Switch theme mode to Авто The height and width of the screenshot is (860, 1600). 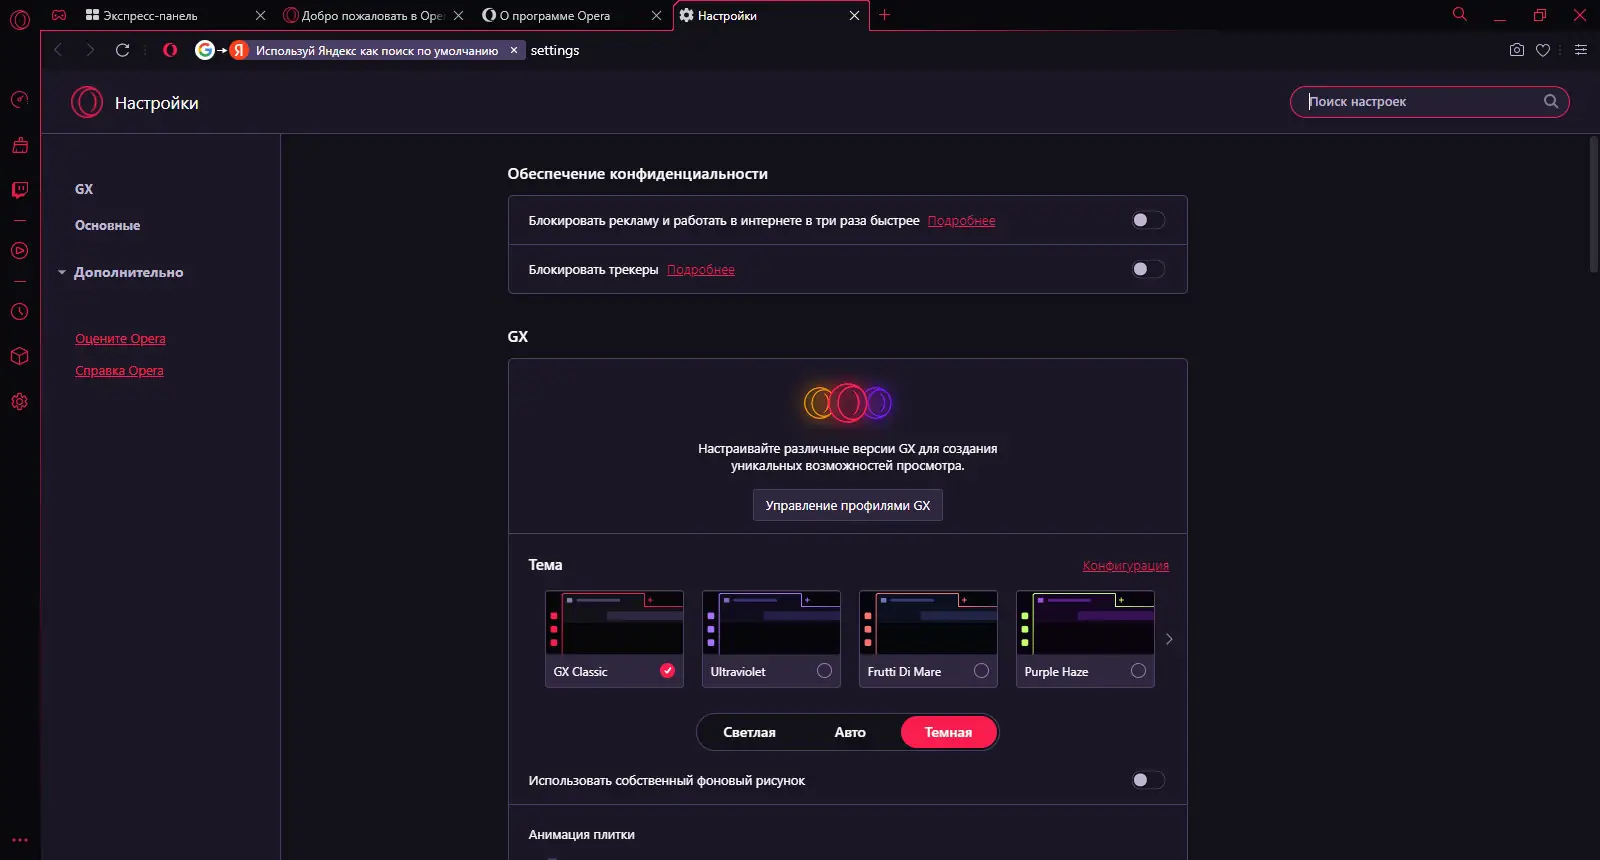click(850, 732)
